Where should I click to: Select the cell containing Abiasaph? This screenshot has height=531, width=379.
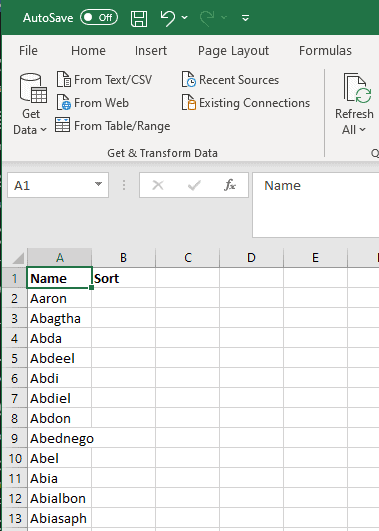pyautogui.click(x=60, y=518)
